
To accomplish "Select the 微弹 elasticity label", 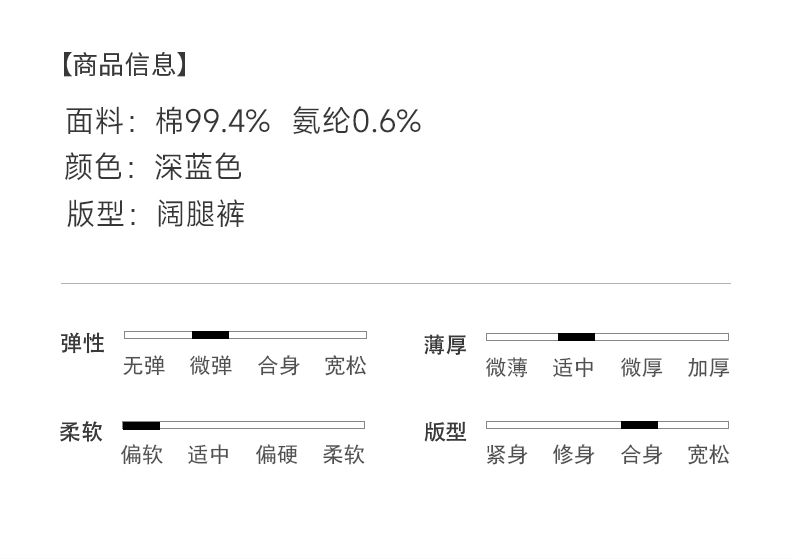I will (210, 366).
